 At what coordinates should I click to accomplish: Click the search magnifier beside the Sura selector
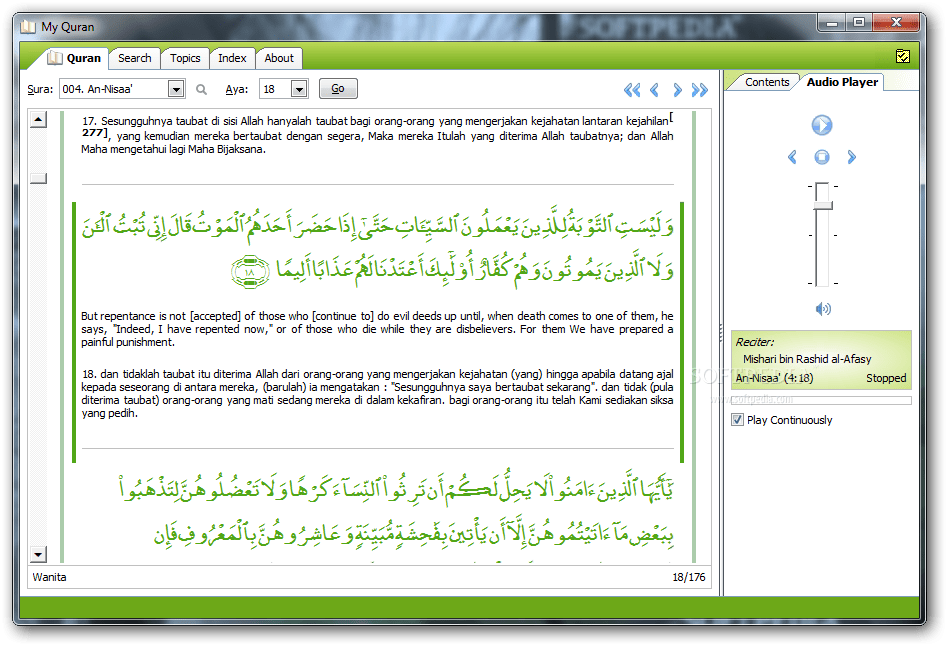[201, 88]
